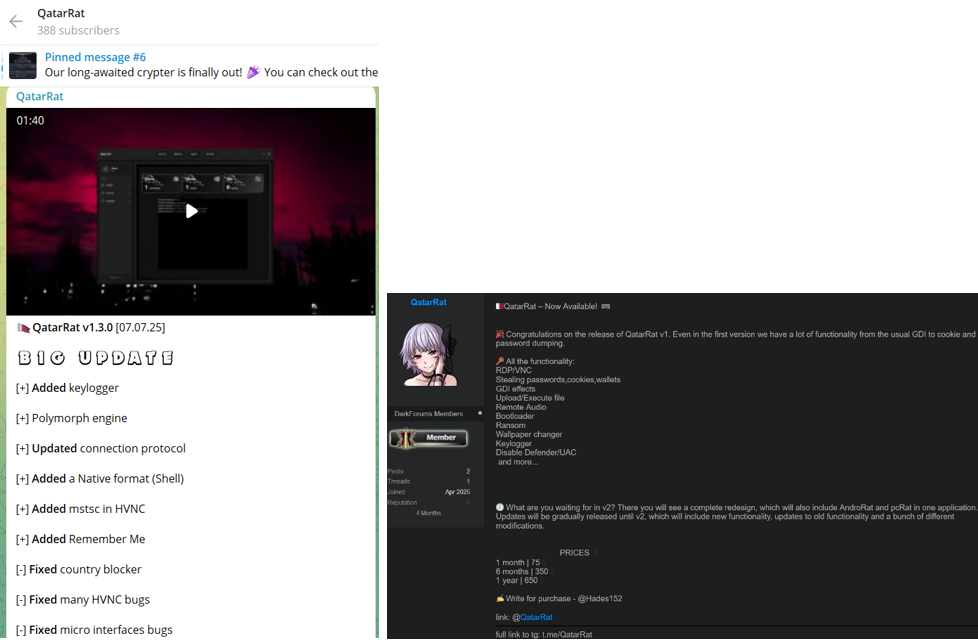Select the Added a Native format (Shell) line
Screen dimensions: 978x642
click(x=100, y=479)
